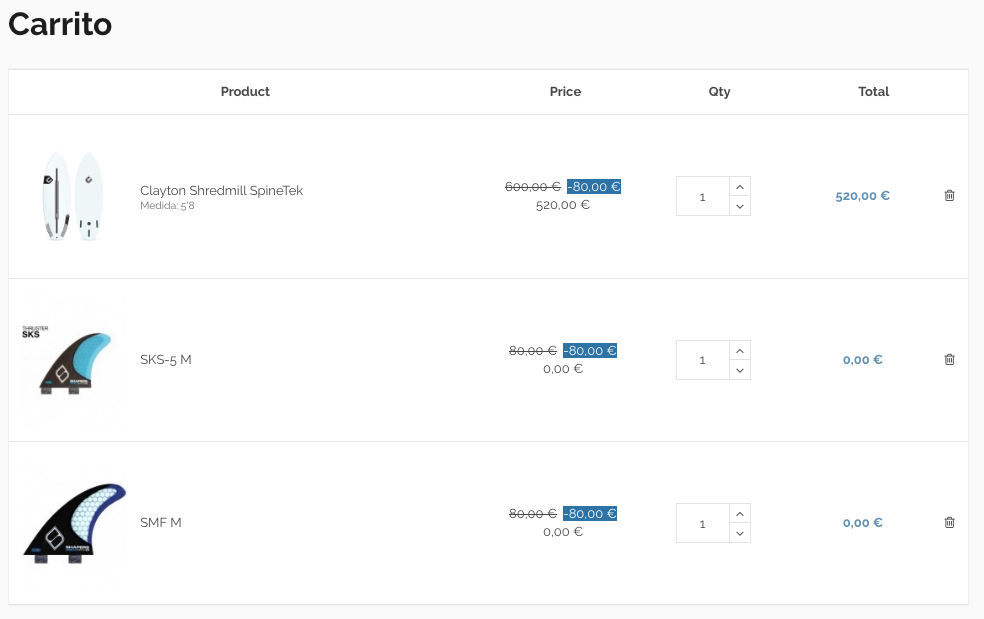Click struck-through 80,00 € price of SMF M
The height and width of the screenshot is (619, 984).
533,514
